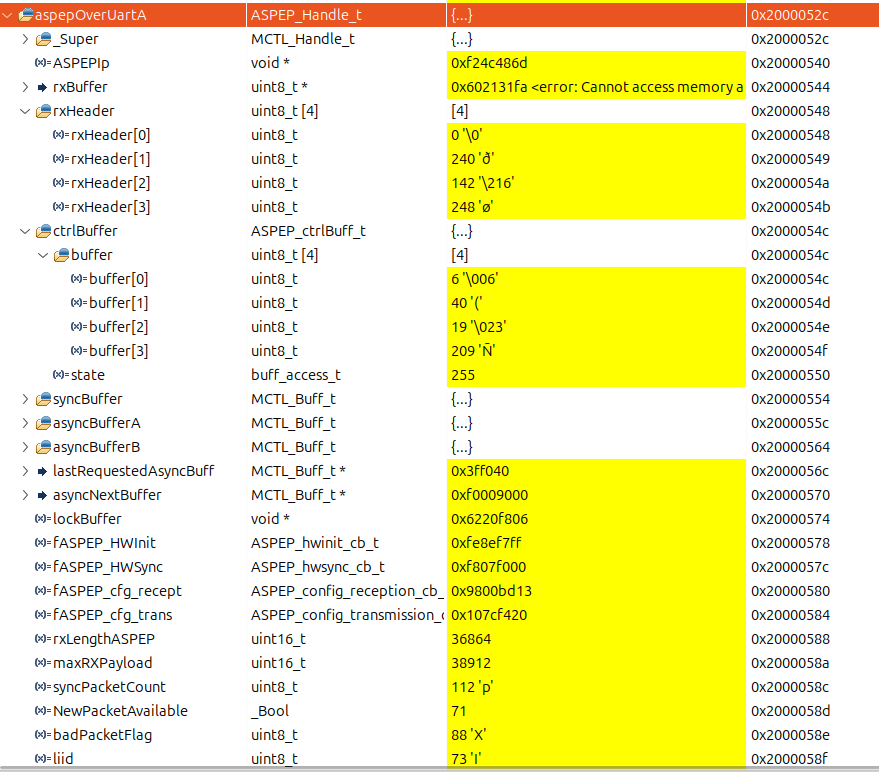Expand the asyncBufferB node
The width and height of the screenshot is (879, 772).
click(25, 447)
